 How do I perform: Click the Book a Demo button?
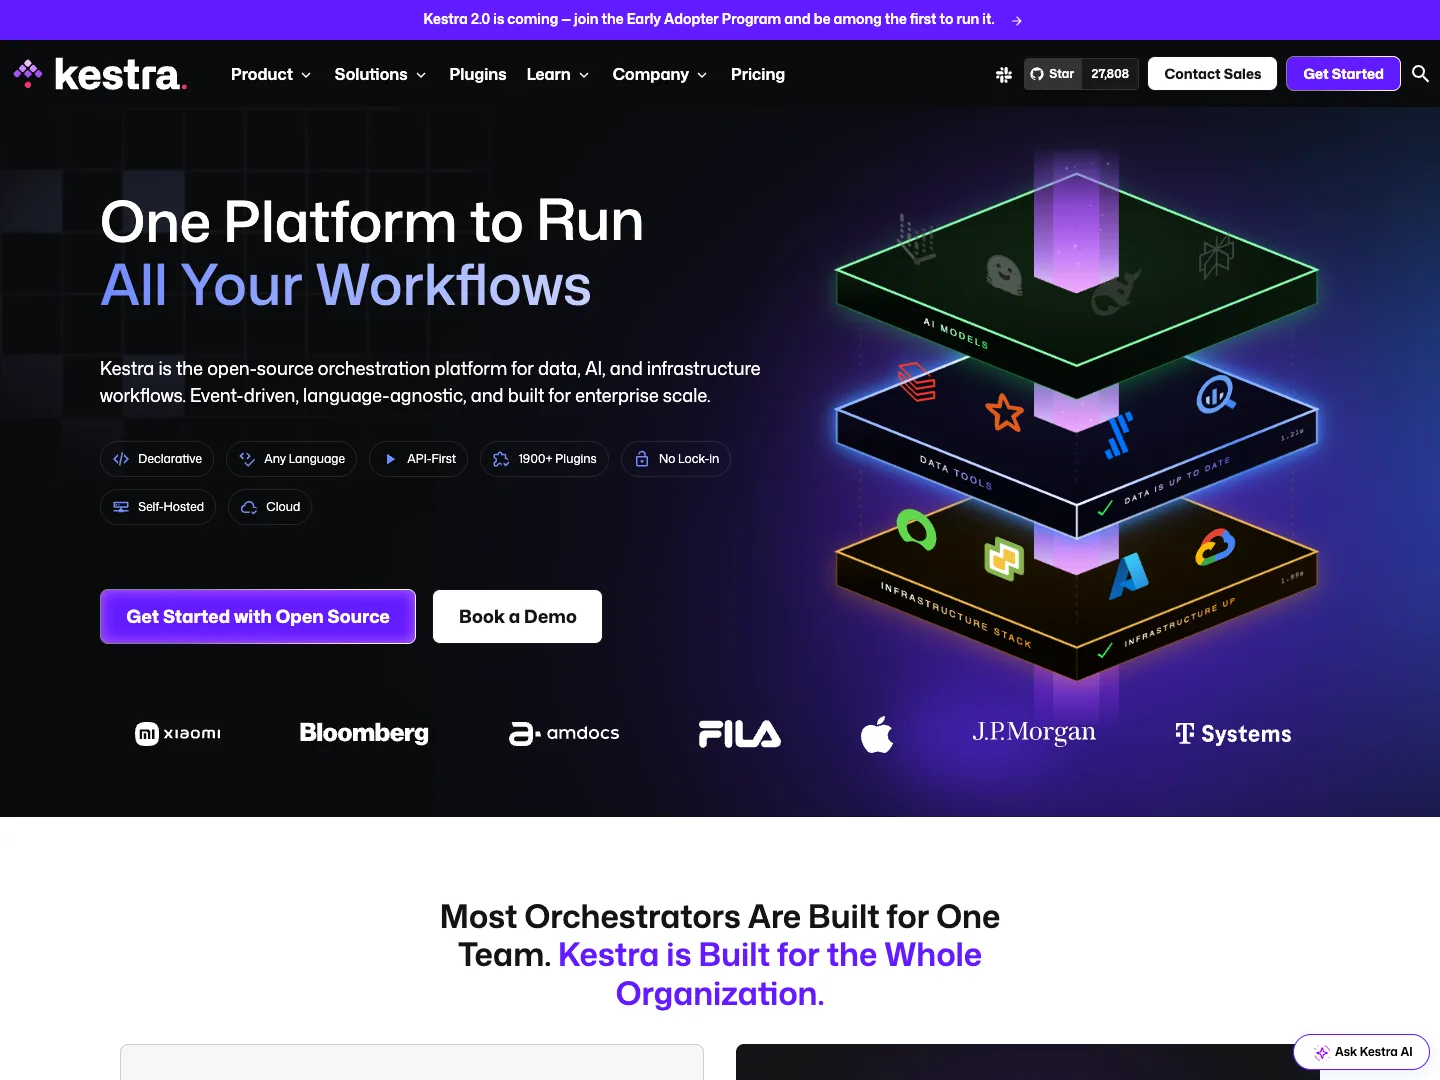[517, 616]
